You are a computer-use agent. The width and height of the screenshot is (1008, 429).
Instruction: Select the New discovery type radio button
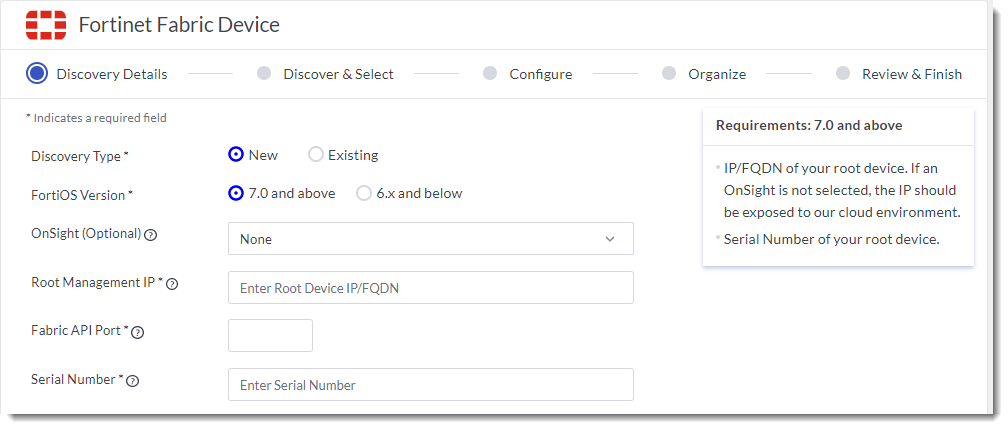tap(236, 155)
